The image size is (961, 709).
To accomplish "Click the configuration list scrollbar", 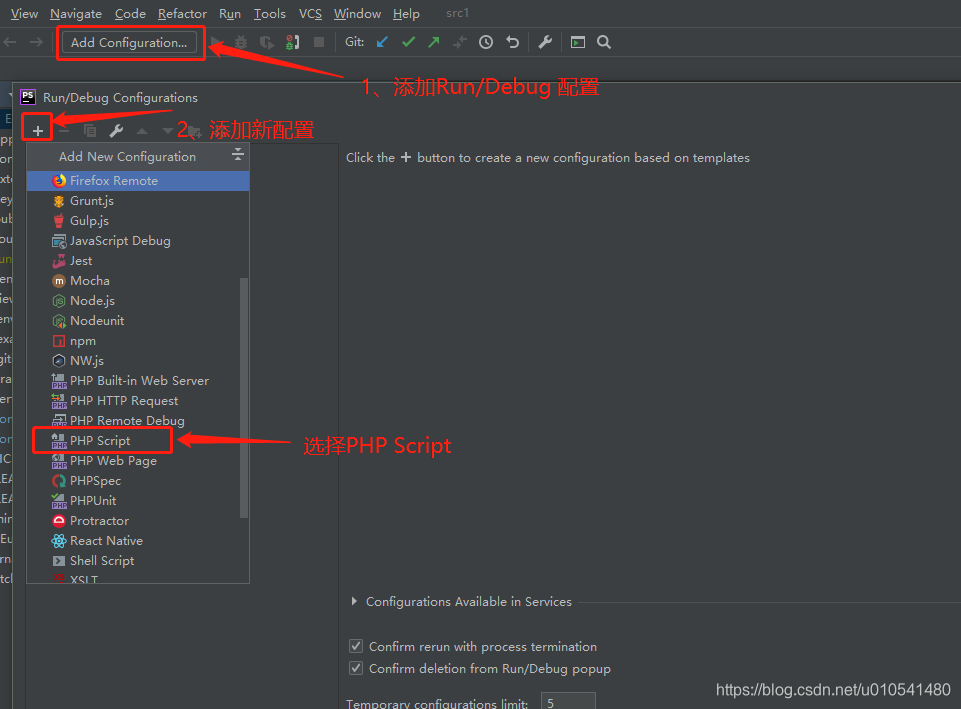I will pos(244,398).
